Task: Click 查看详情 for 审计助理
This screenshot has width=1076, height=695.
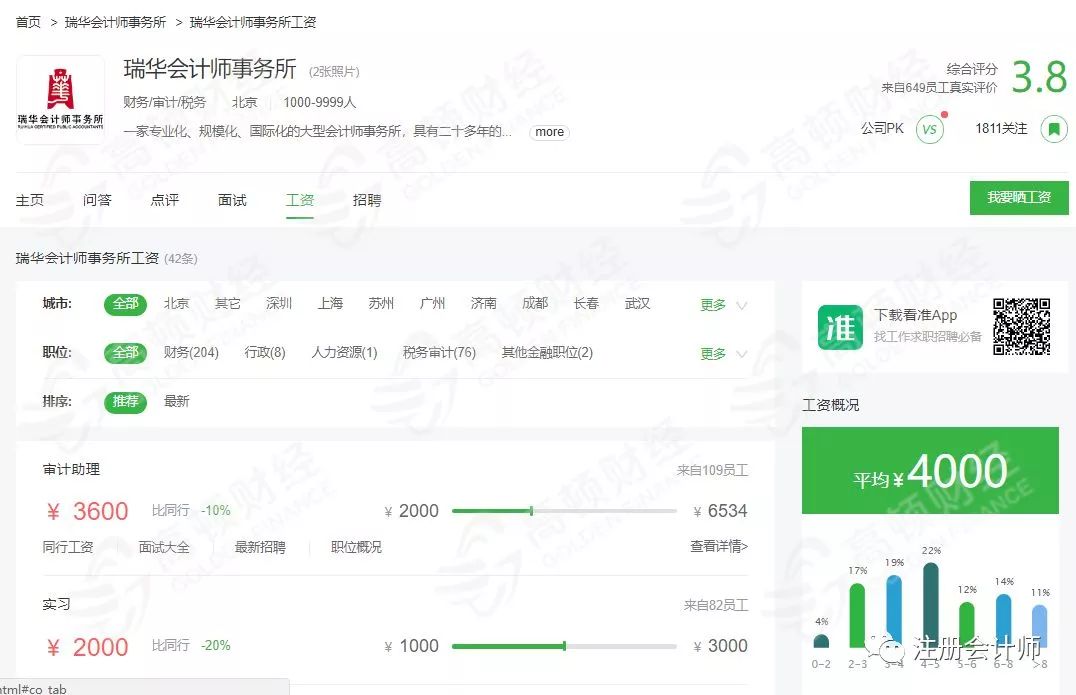Action: 718,546
